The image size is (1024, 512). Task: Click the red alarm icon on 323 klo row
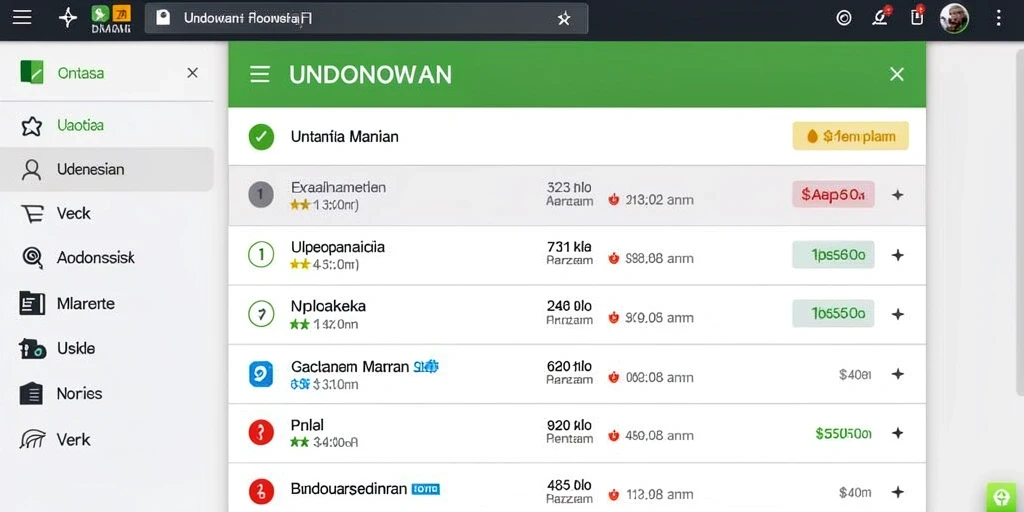(x=613, y=200)
